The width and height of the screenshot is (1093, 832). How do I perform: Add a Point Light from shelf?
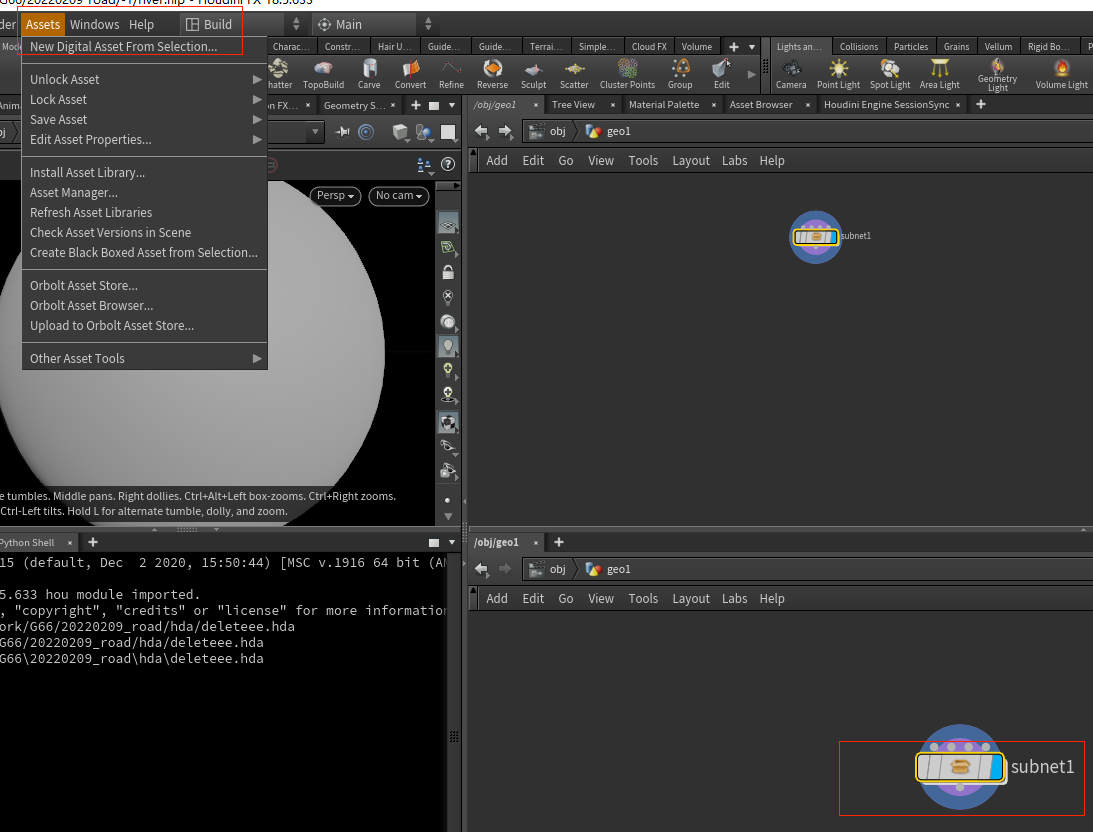click(838, 72)
